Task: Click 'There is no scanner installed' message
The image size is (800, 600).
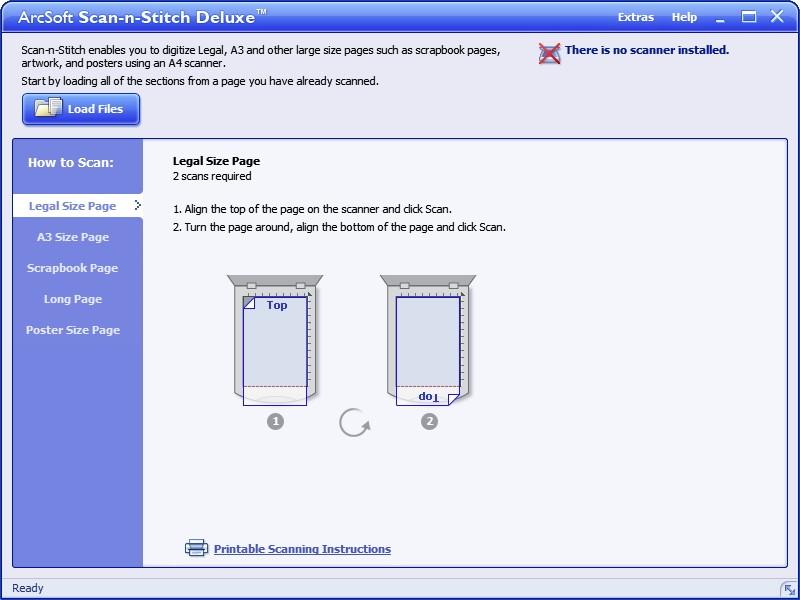Action: coord(646,50)
